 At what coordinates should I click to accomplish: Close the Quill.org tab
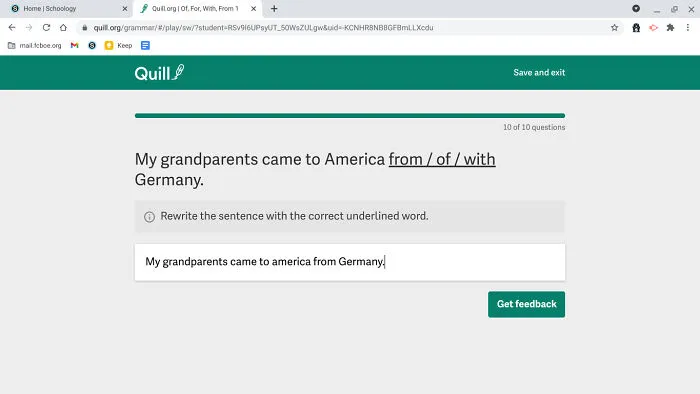[x=254, y=8]
